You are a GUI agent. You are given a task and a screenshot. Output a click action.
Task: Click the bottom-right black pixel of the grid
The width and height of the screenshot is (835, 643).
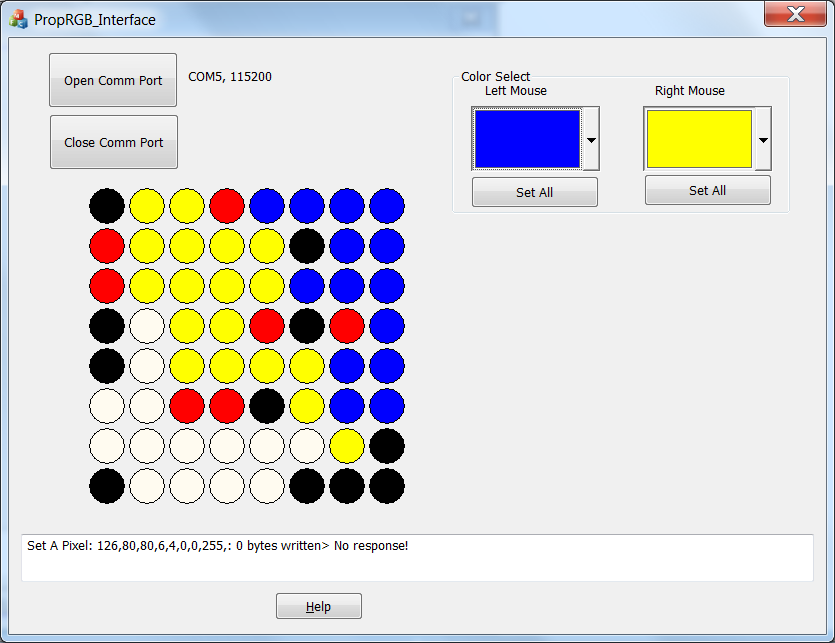pyautogui.click(x=387, y=485)
